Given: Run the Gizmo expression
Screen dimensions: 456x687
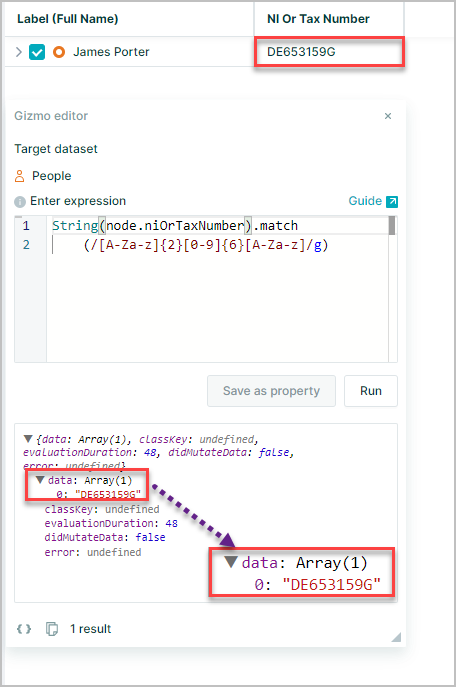Looking at the screenshot, I should [x=371, y=391].
